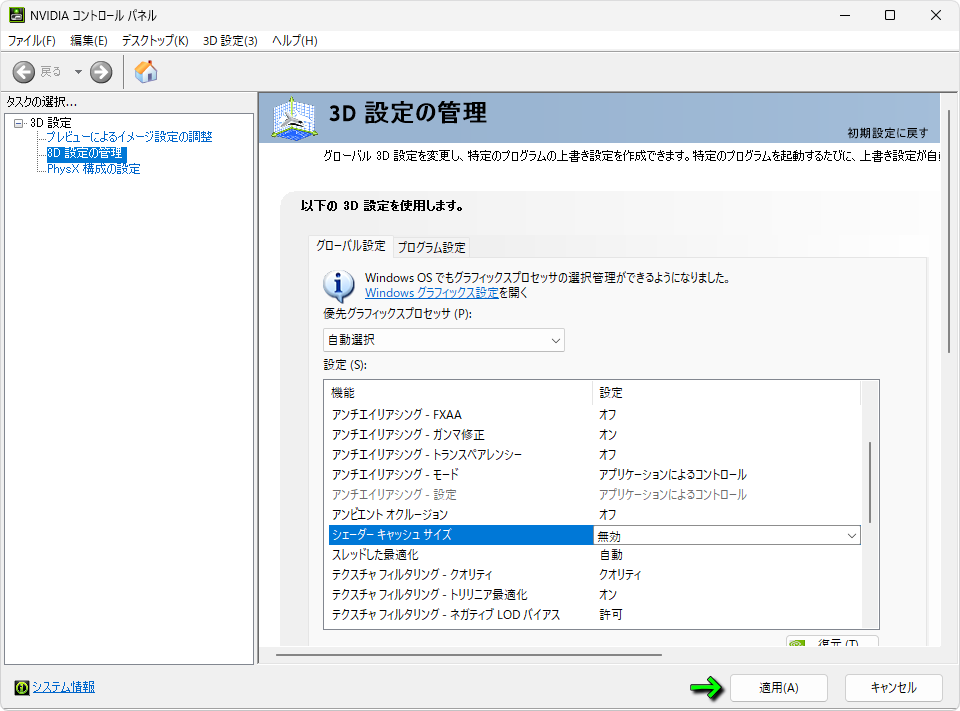Screen dimensions: 960x711
Task: Click the settings list vertical scrollbar thumb
Action: pyautogui.click(x=869, y=483)
